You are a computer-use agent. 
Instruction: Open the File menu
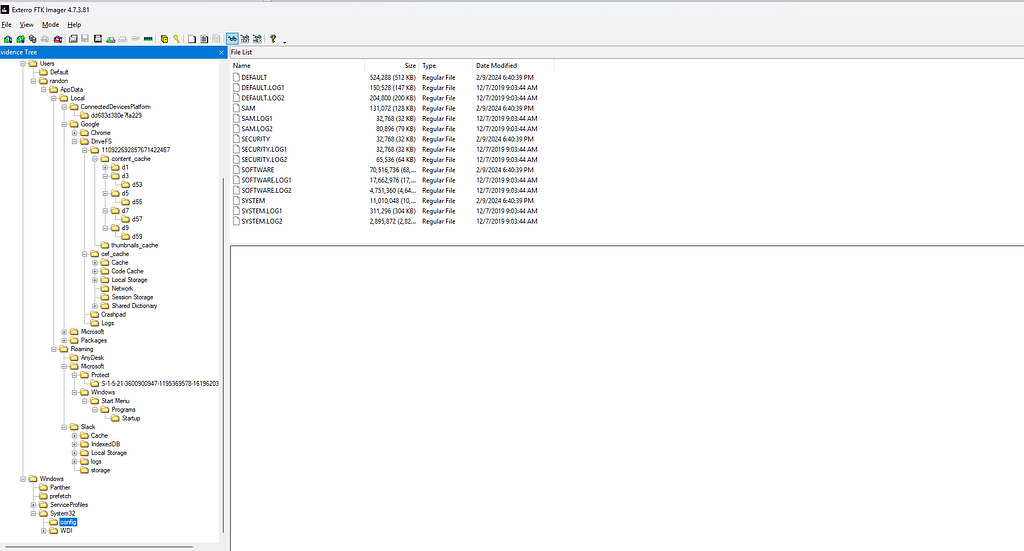tap(7, 25)
